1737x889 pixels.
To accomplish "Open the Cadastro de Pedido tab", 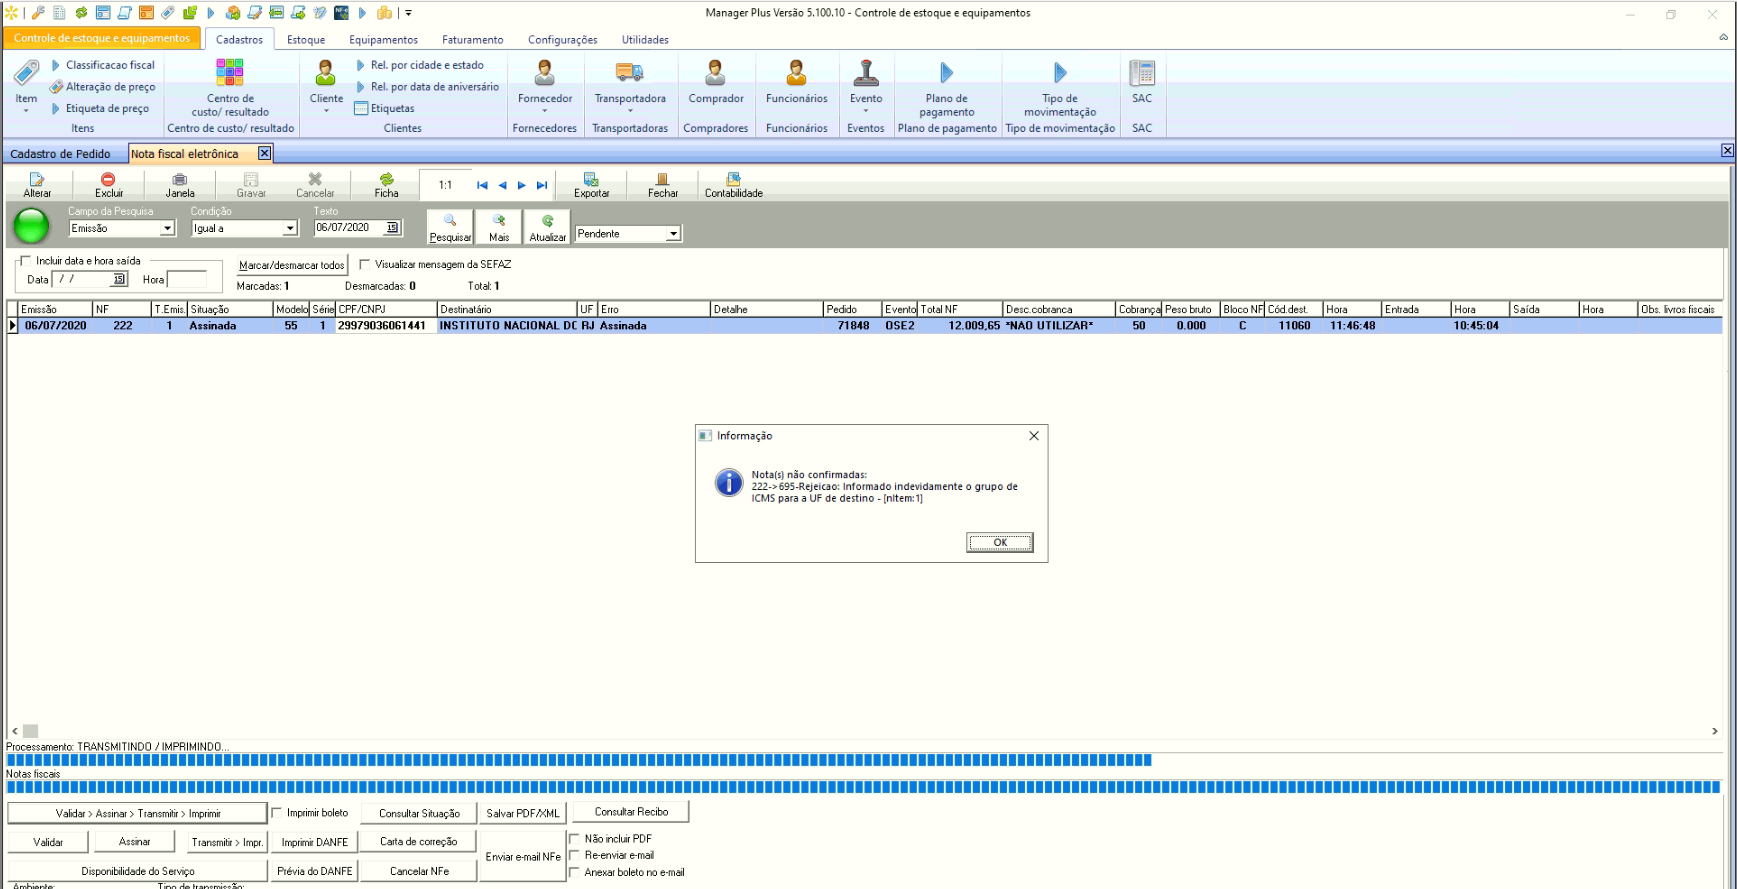I will point(61,154).
